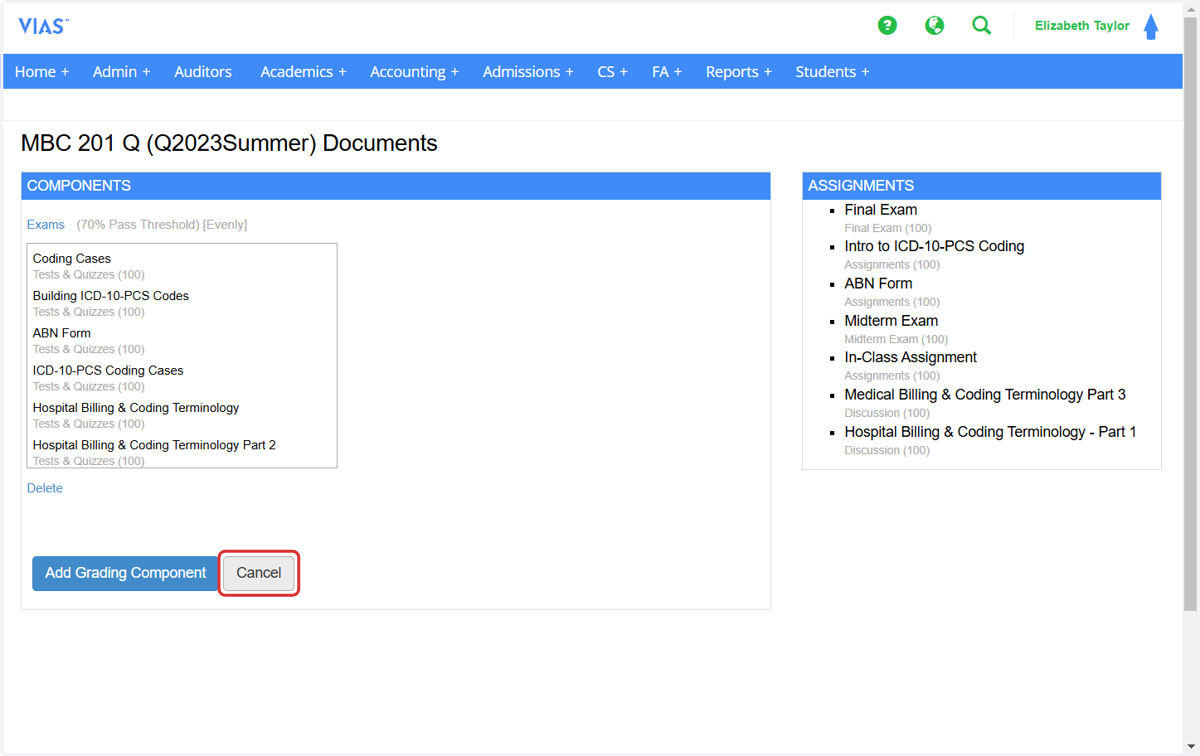
Task: Click the VIAS logo
Action: pyautogui.click(x=44, y=27)
